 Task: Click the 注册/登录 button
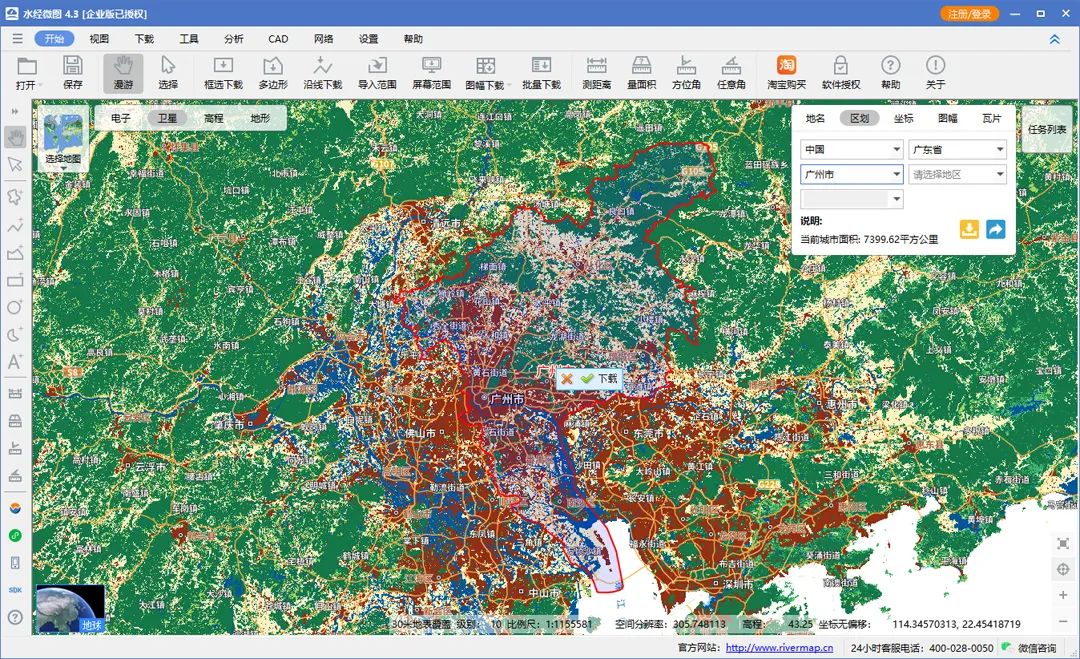pos(969,14)
